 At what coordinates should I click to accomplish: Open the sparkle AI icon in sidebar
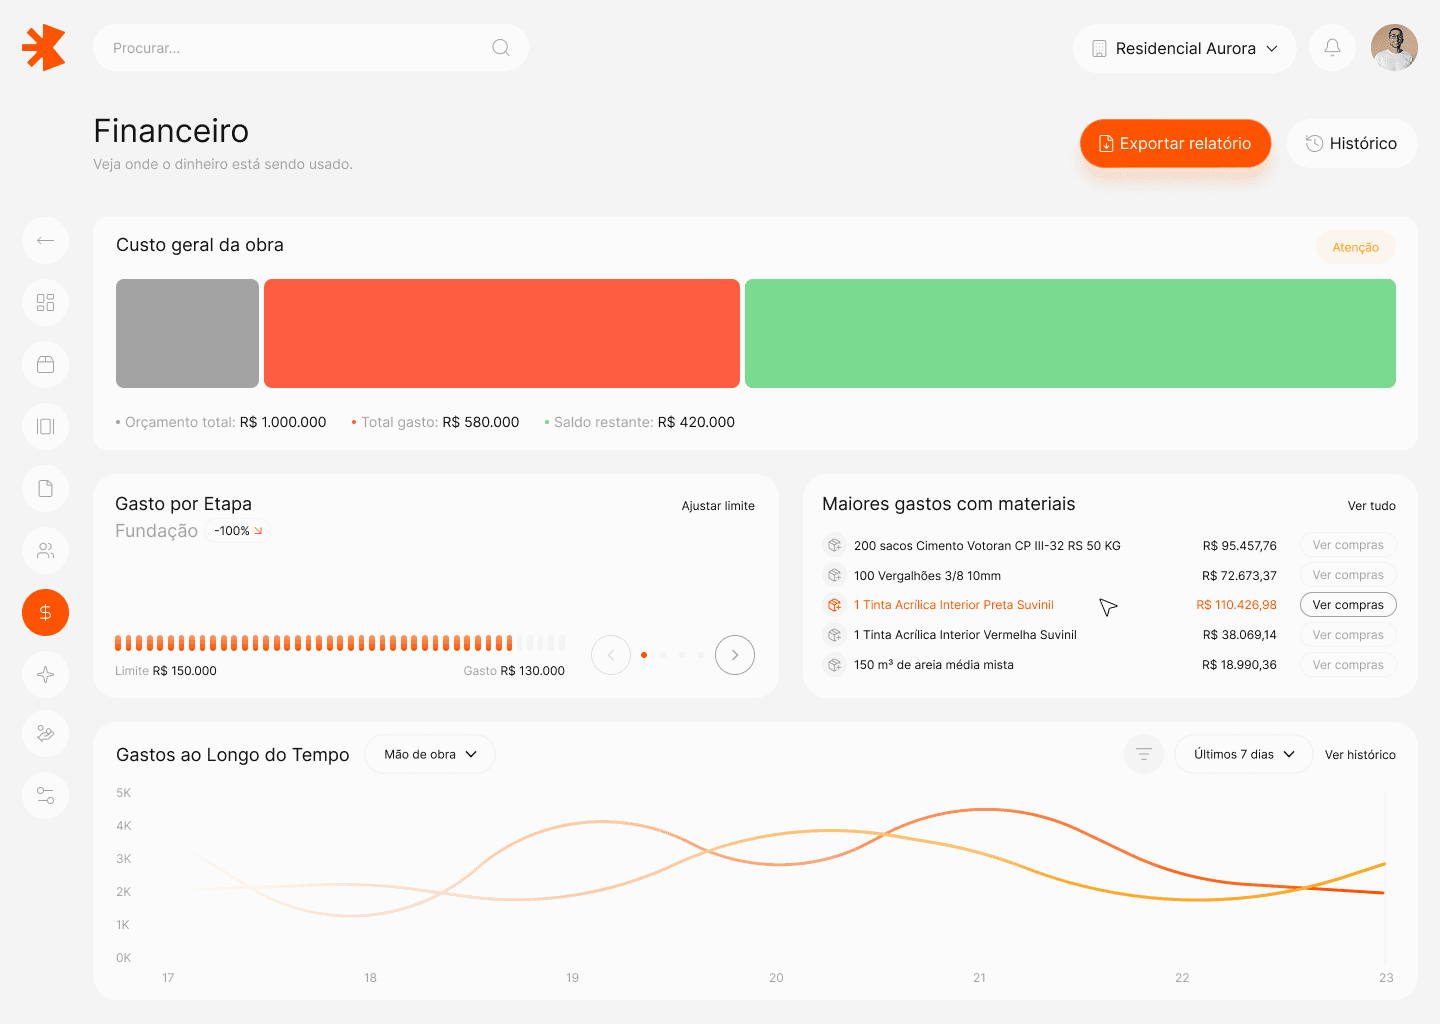click(x=45, y=674)
